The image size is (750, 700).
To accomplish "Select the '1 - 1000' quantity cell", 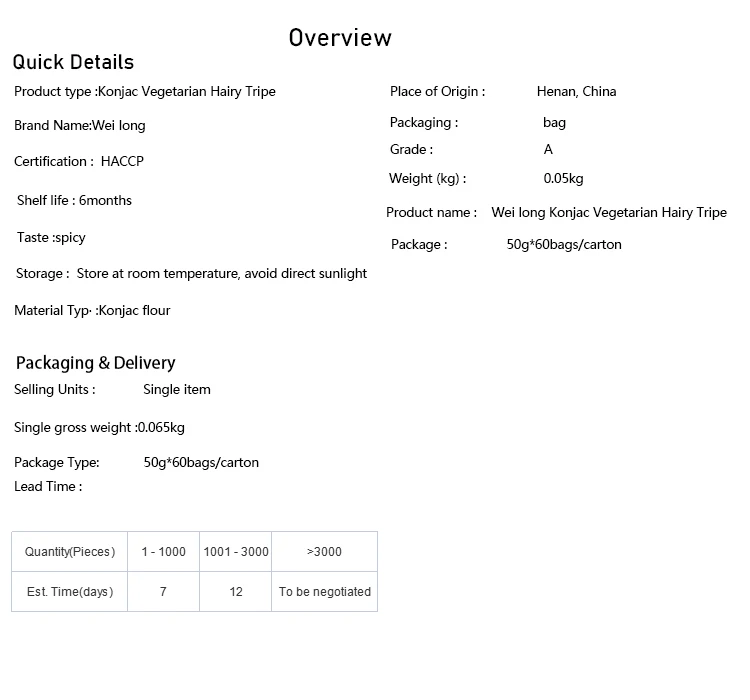I will click(164, 552).
